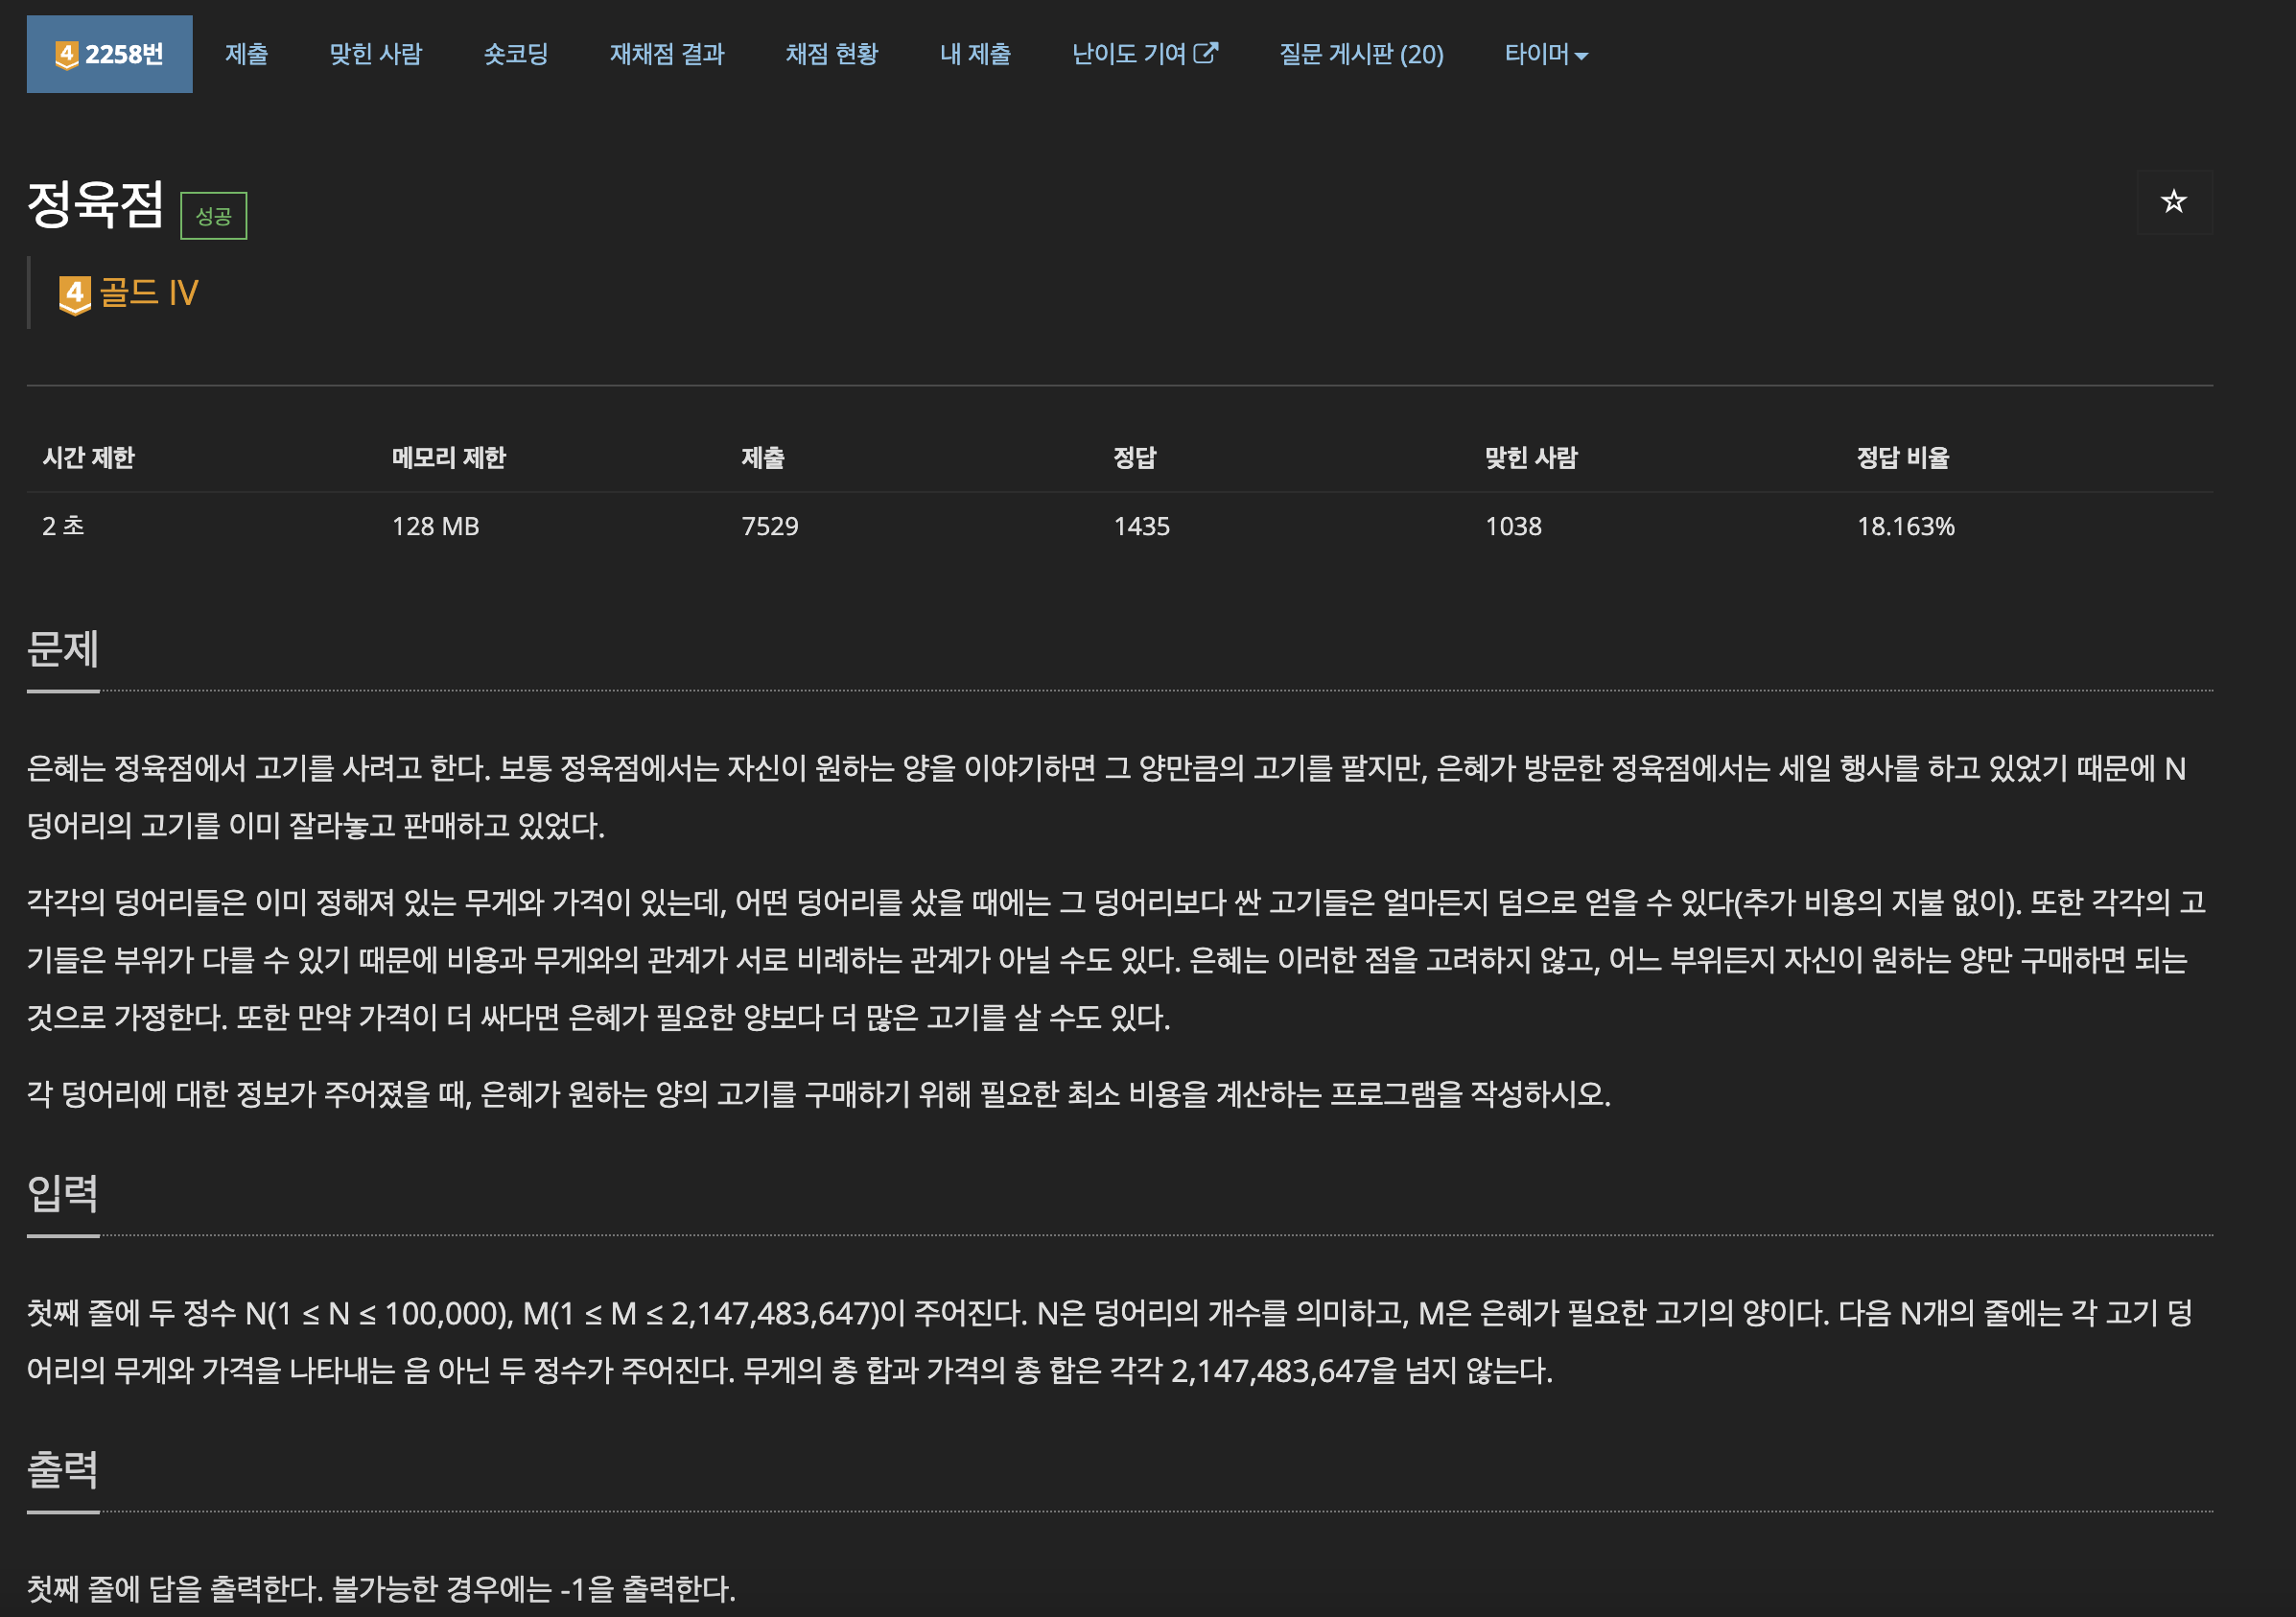Click the problem title 정육점
Screen dimensions: 2296x1617
(95, 205)
